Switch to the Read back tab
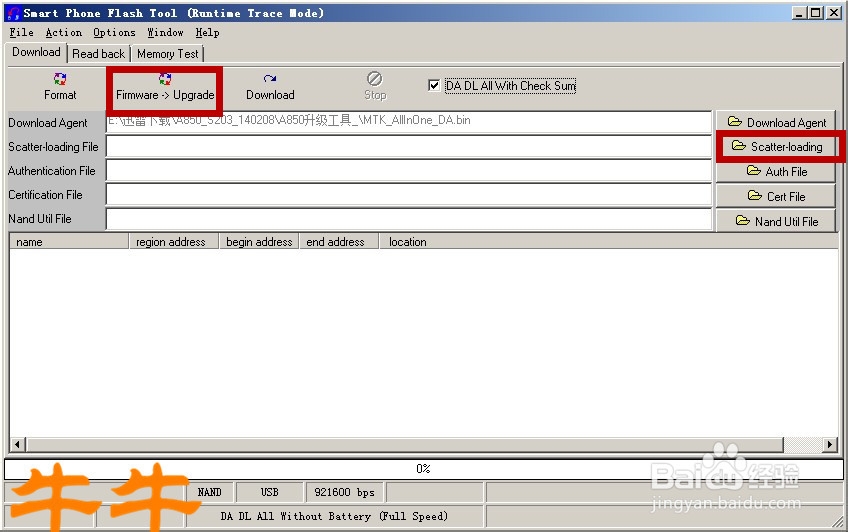This screenshot has height=532, width=848. tap(98, 54)
